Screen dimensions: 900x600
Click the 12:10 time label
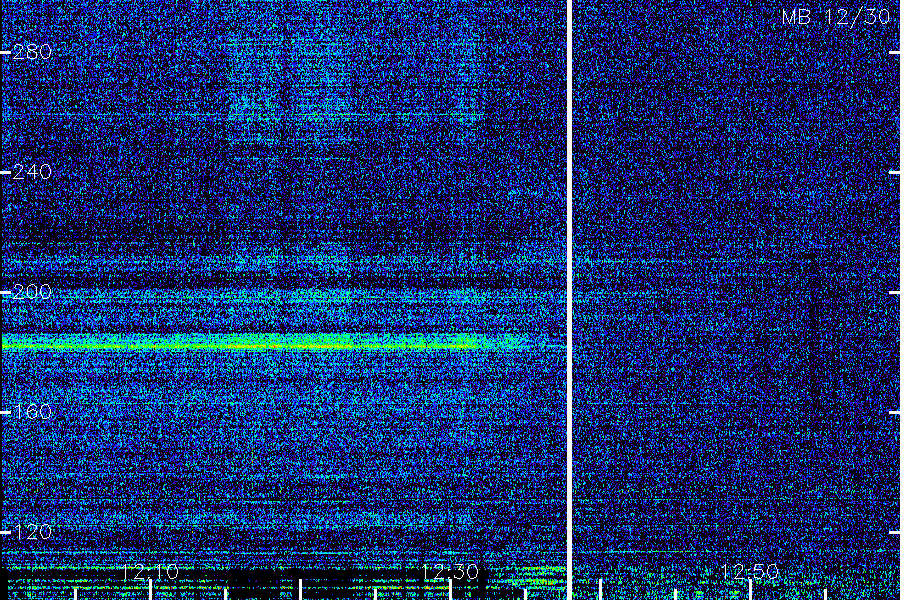tap(150, 571)
